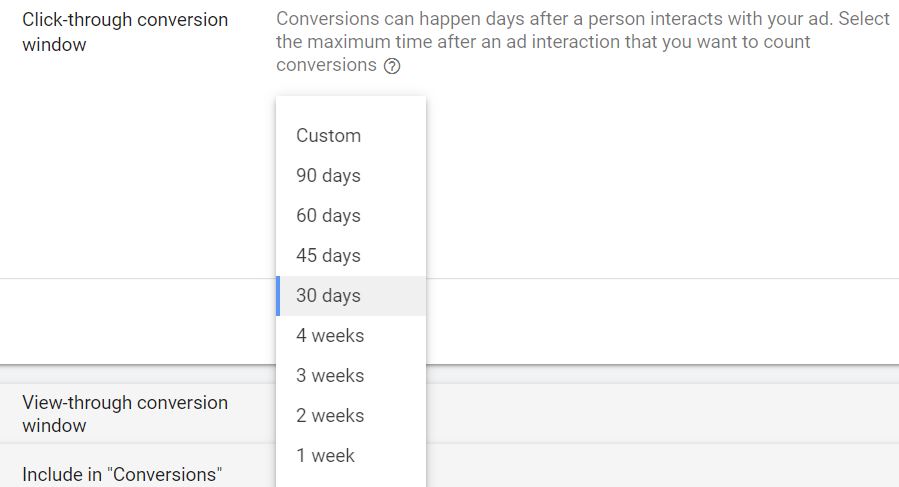Click the gray area right of View-through row

(x=650, y=414)
